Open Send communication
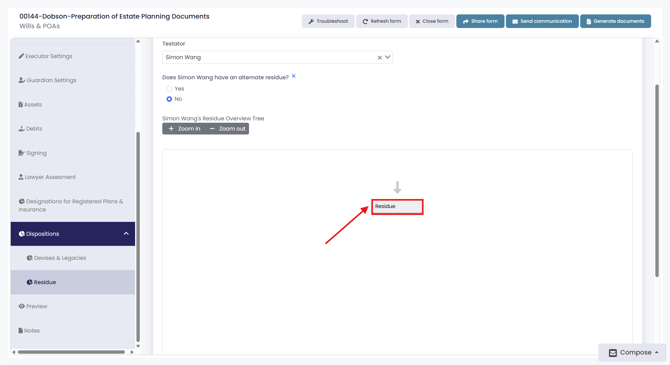 542,21
